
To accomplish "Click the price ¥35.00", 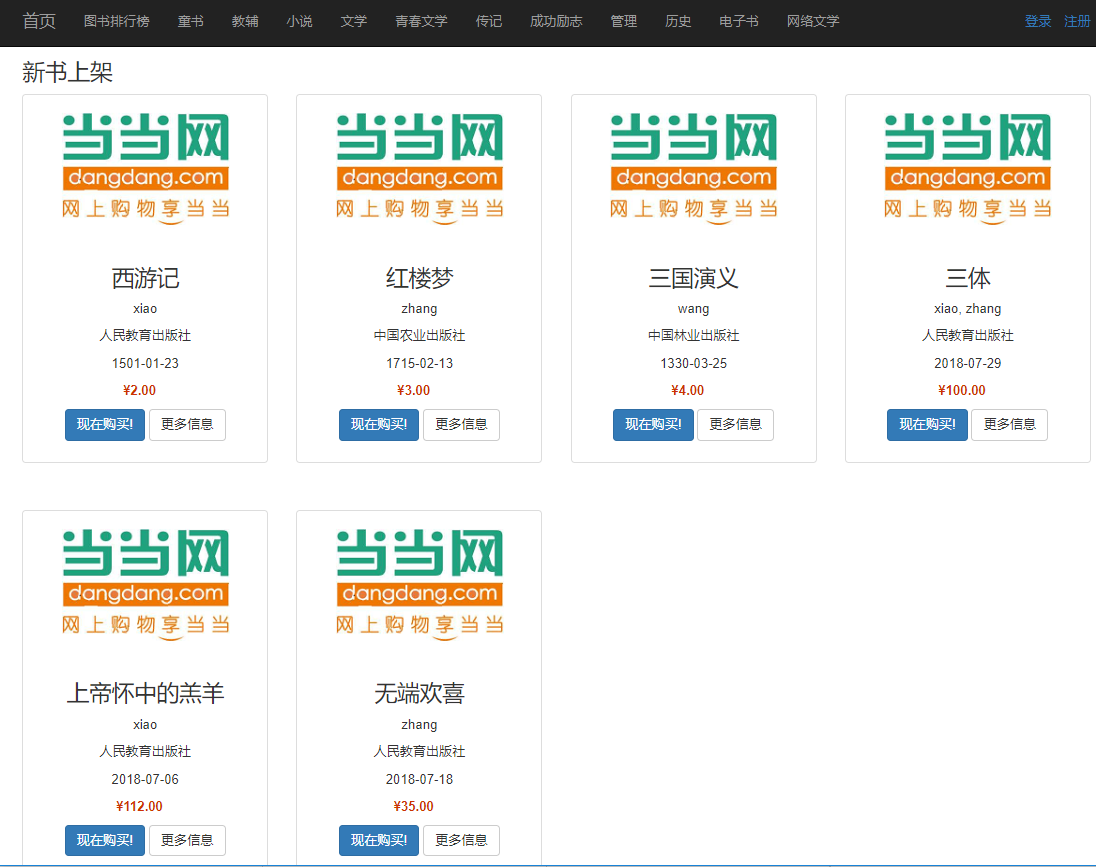I will coord(414,806).
